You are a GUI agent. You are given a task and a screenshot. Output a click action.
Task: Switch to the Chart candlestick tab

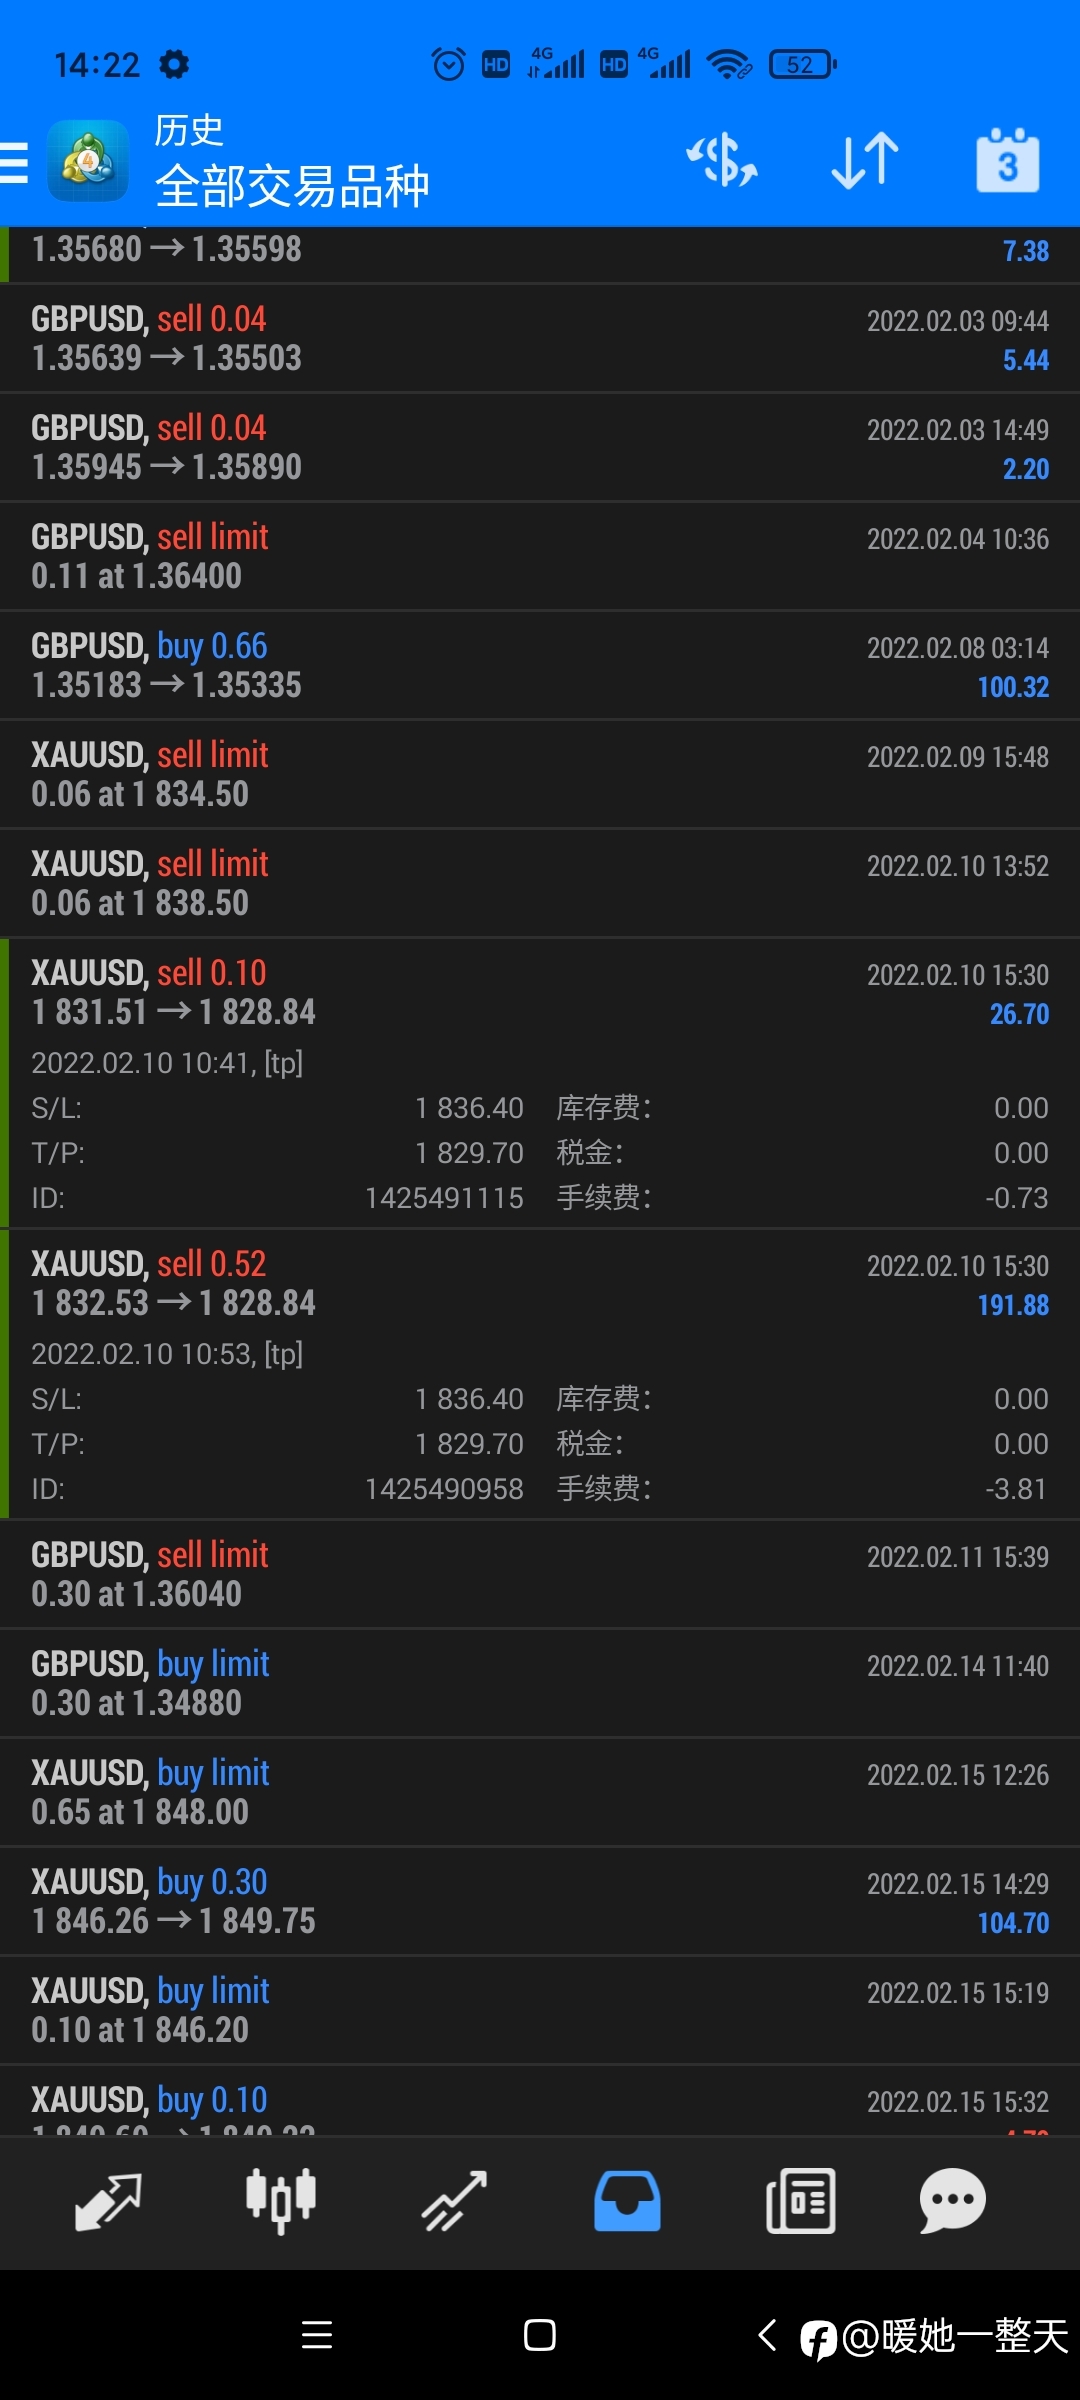(281, 2202)
